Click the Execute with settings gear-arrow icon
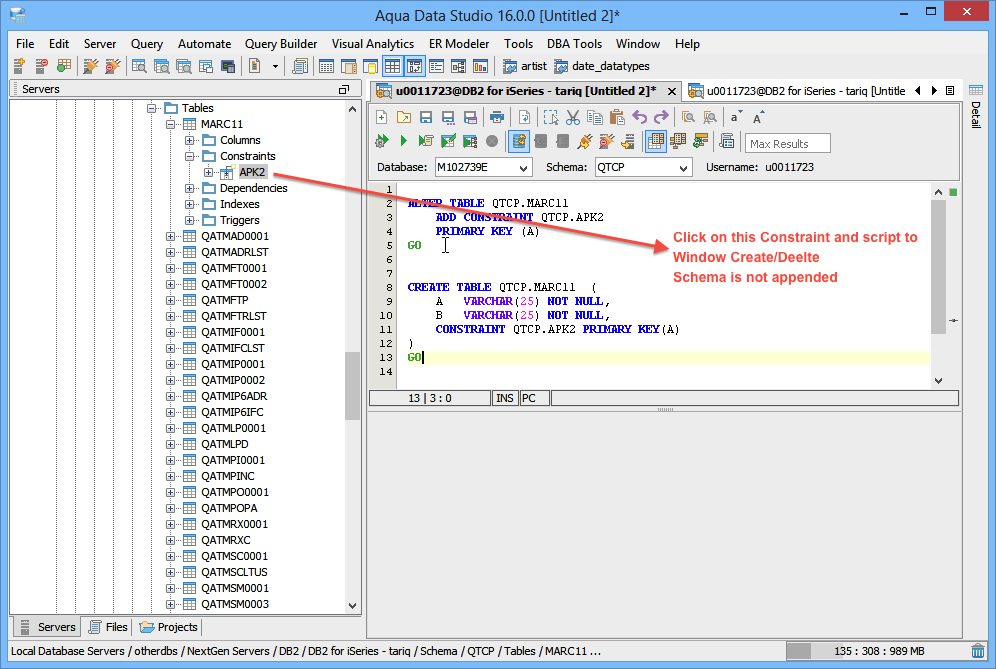The width and height of the screenshot is (996, 669). coord(382,141)
